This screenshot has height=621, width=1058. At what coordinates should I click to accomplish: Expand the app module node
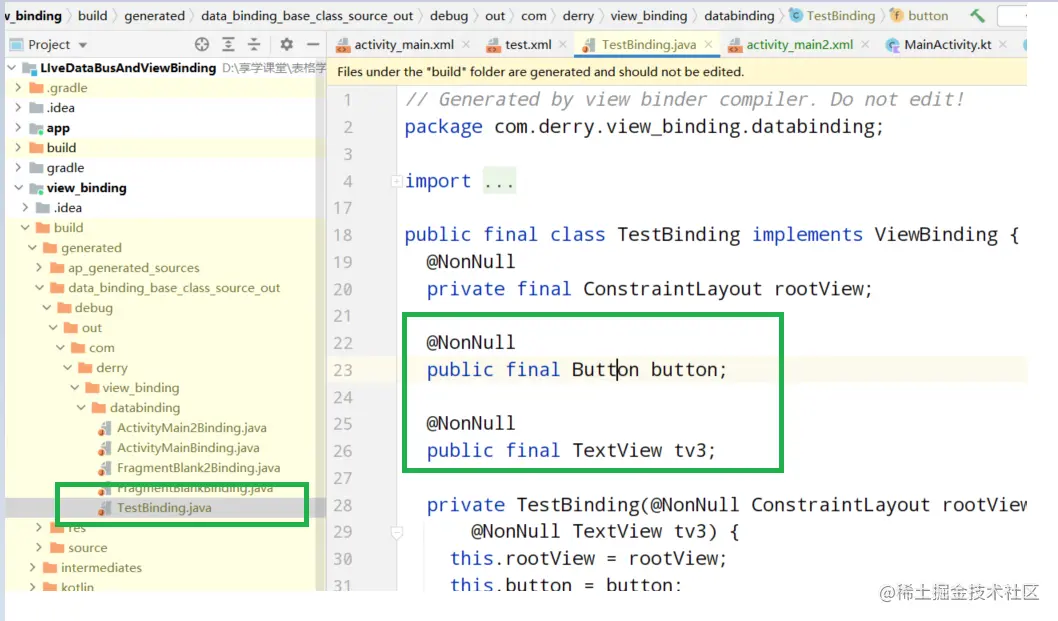[18, 128]
